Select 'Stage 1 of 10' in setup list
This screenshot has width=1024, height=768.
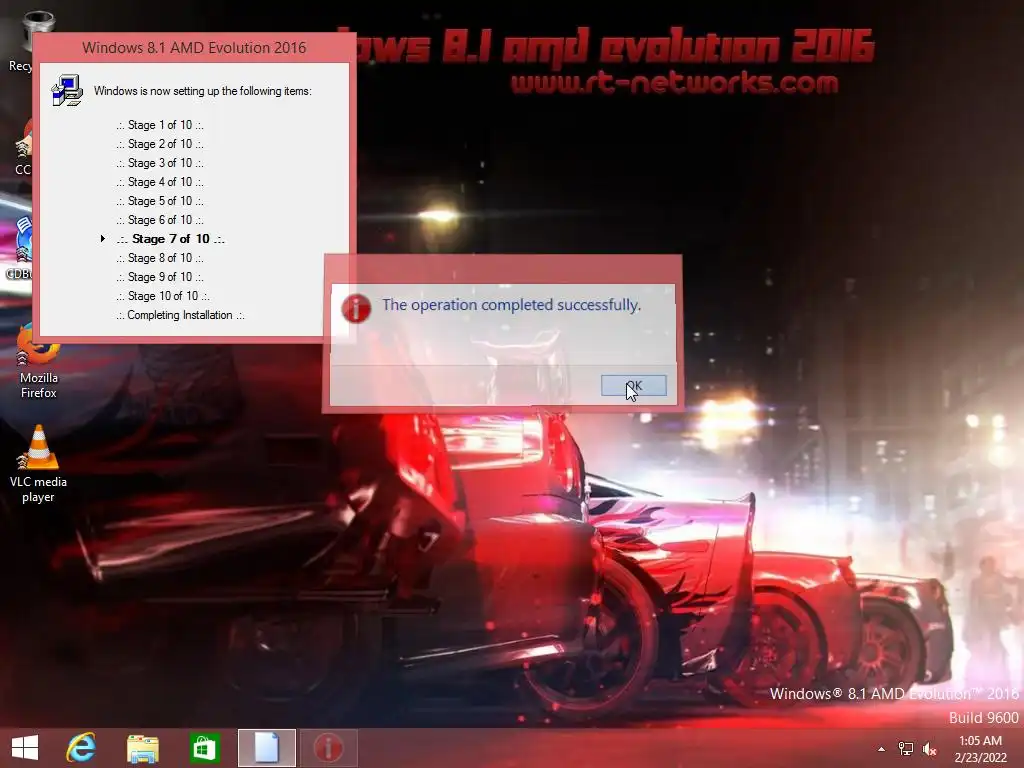coord(160,125)
